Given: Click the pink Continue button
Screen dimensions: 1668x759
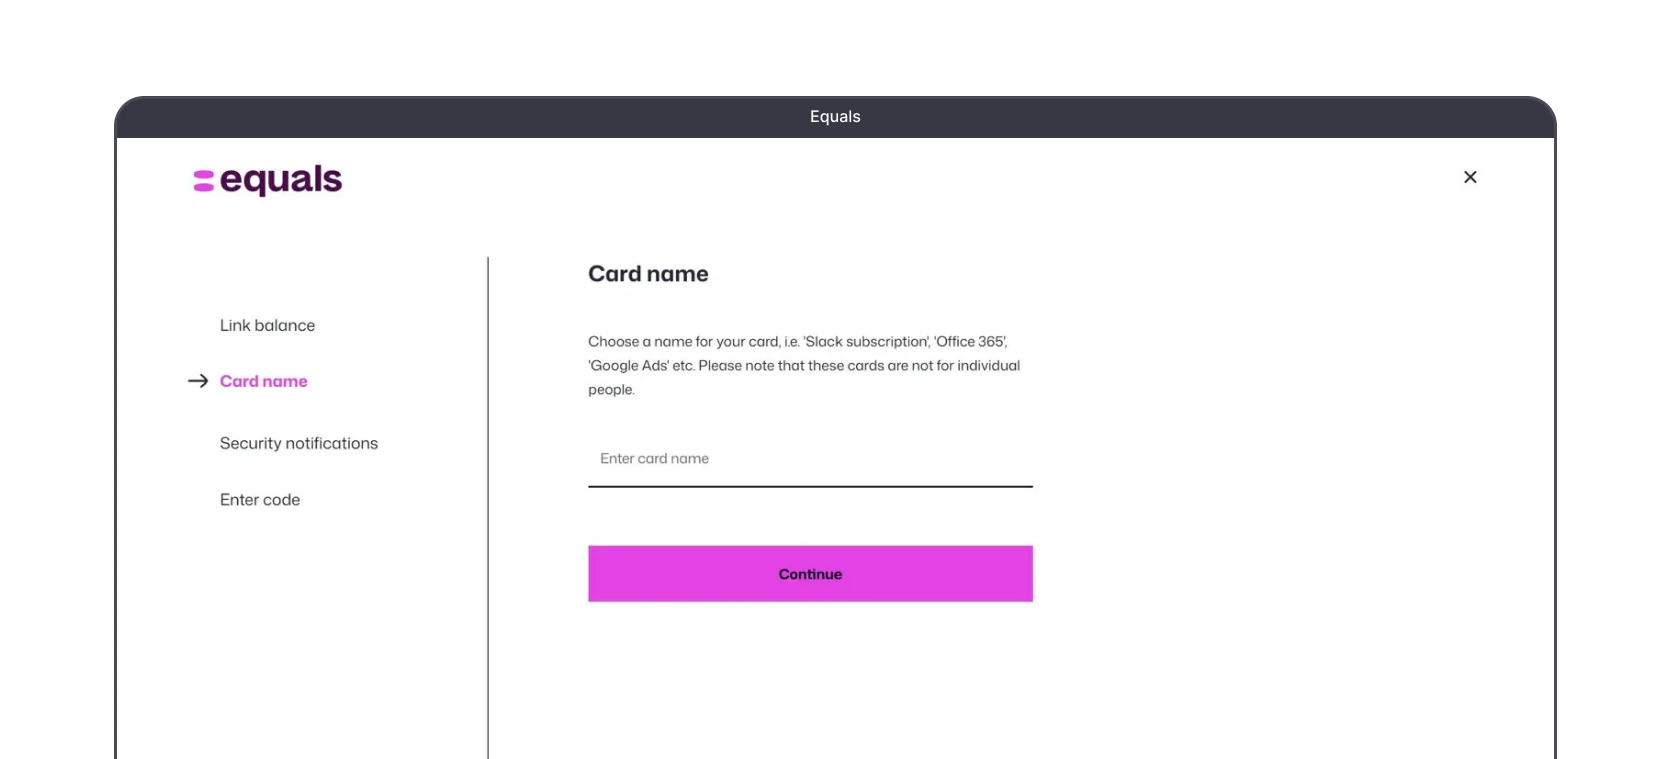Looking at the screenshot, I should pos(810,574).
